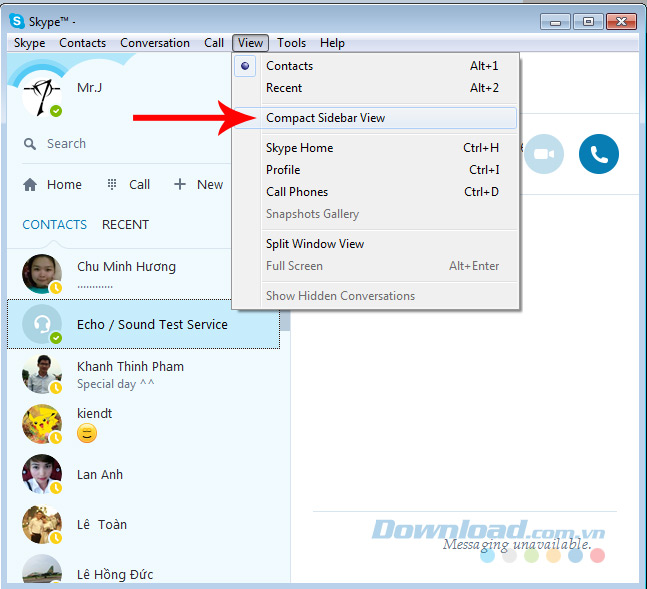Viewport: 647px width, 589px height.
Task: Open Chu Minh Hương's avatar
Action: 42,274
